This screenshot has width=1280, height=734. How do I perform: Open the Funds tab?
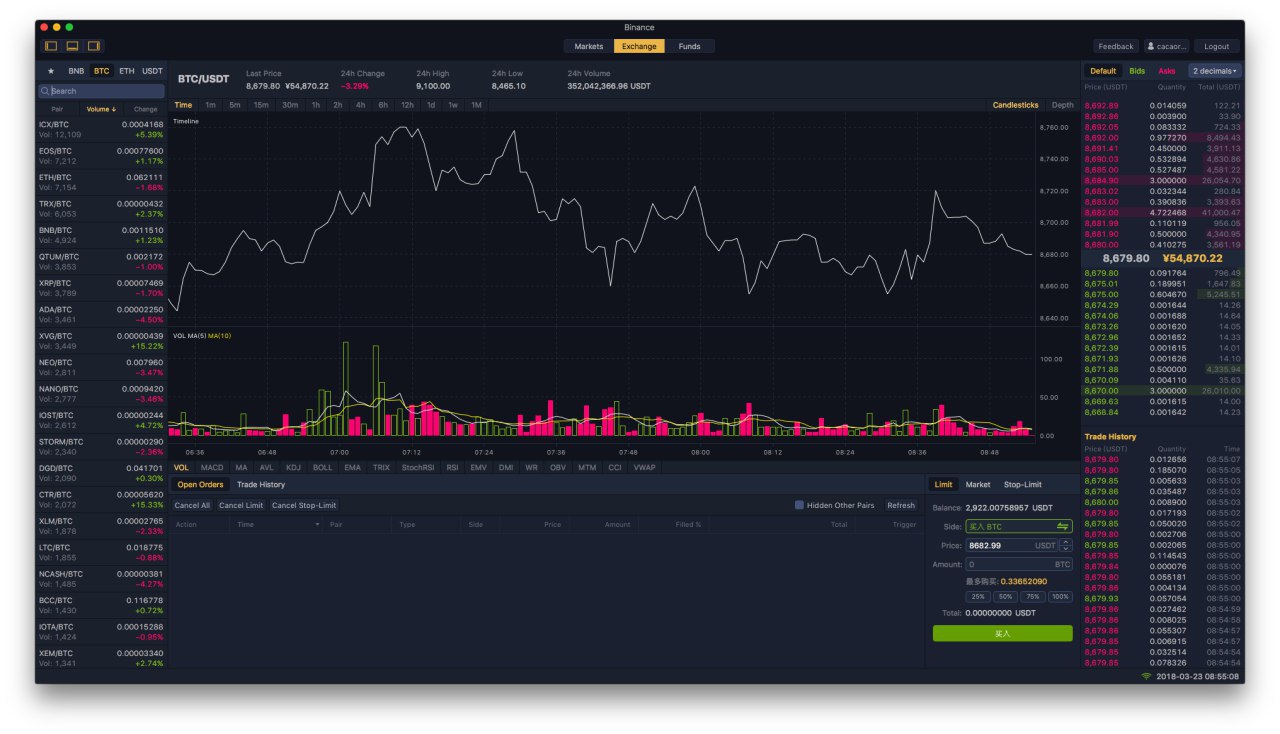[690, 46]
